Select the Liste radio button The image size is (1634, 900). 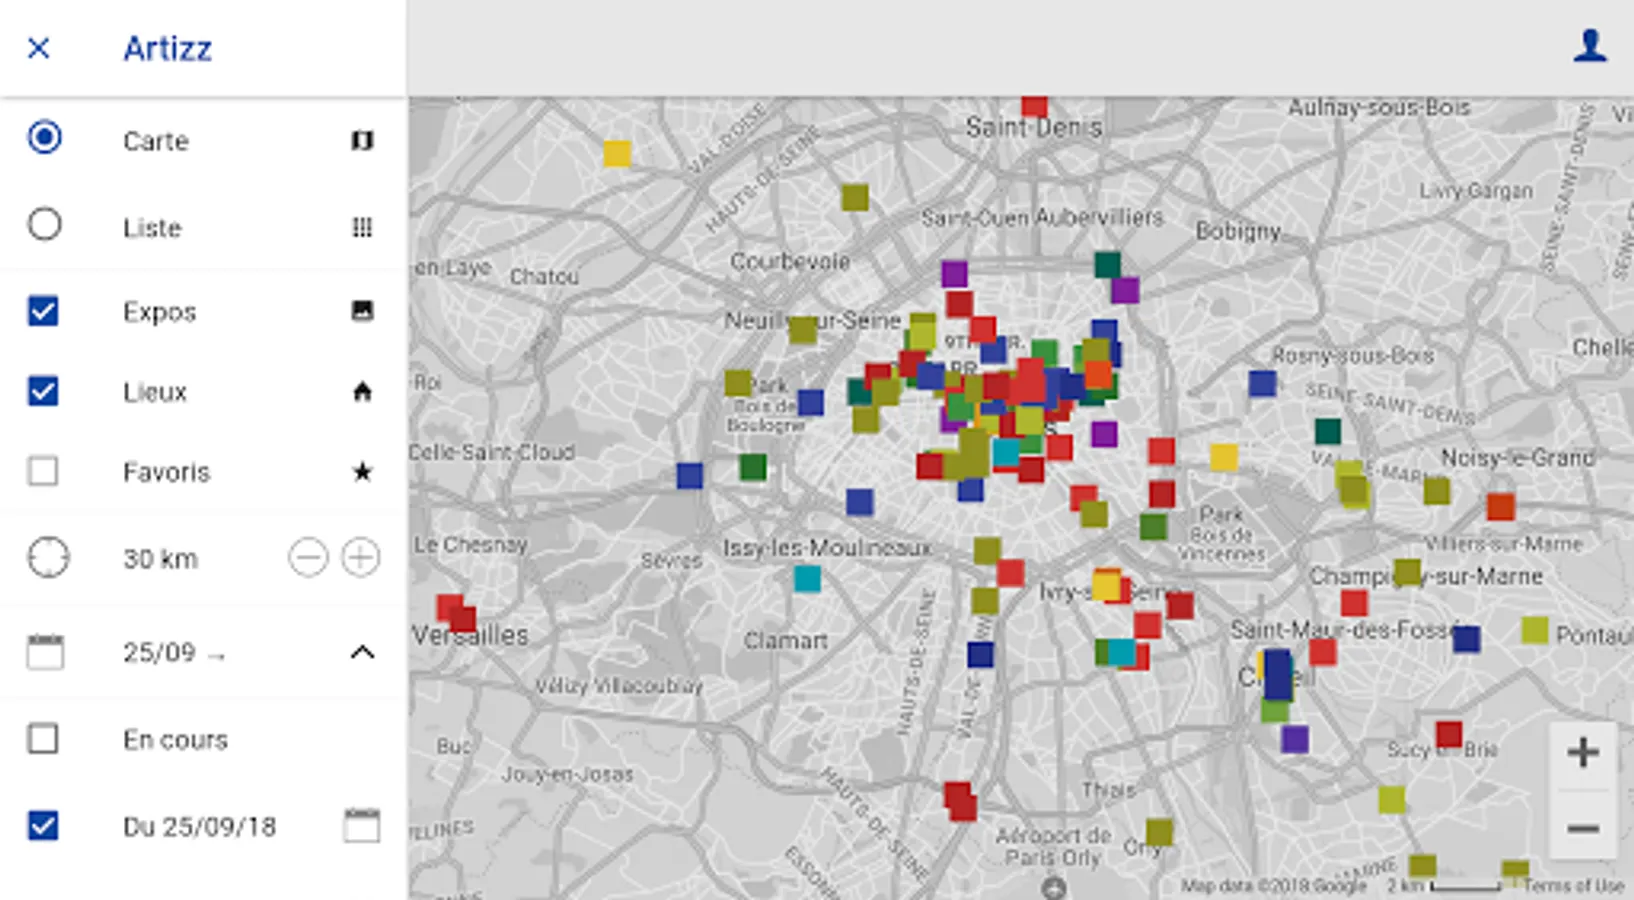click(44, 224)
